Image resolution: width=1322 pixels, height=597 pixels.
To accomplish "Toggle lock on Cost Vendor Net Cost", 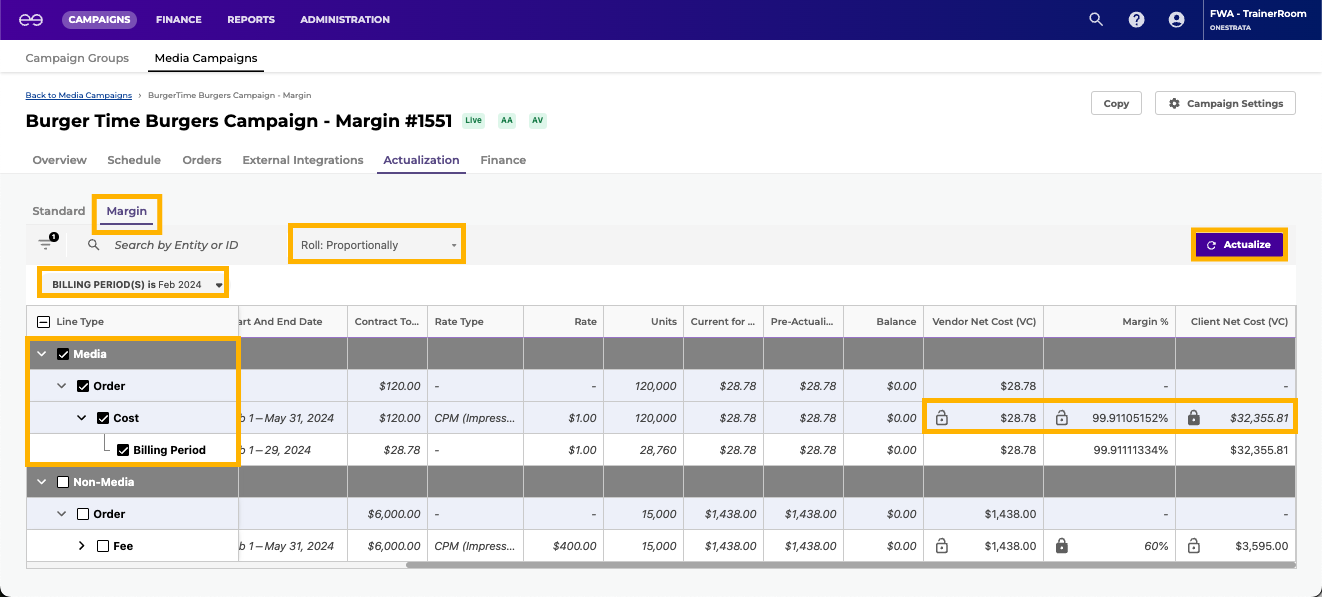I will [x=941, y=418].
